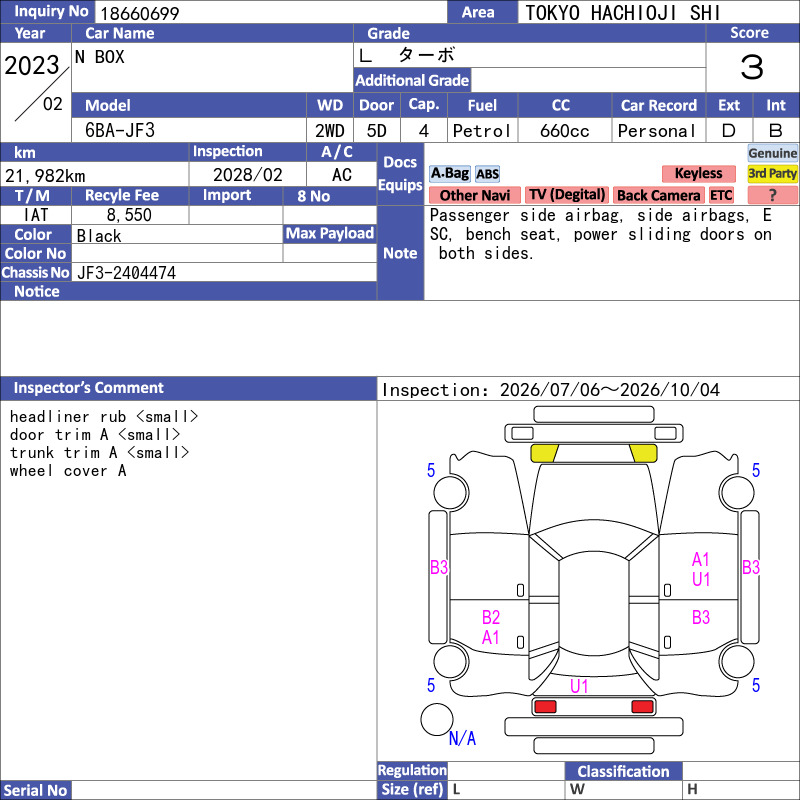Click the model code 6BA-JF3
The width and height of the screenshot is (800, 800).
point(120,131)
